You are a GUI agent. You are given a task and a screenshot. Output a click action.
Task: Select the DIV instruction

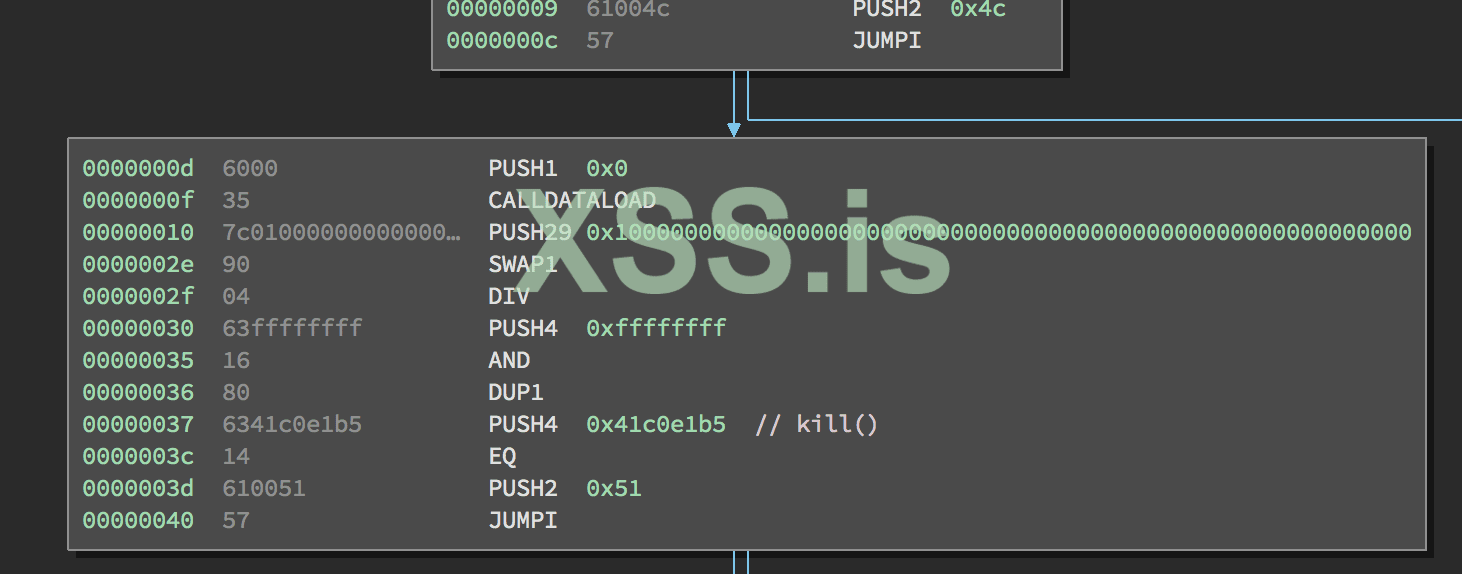point(509,297)
